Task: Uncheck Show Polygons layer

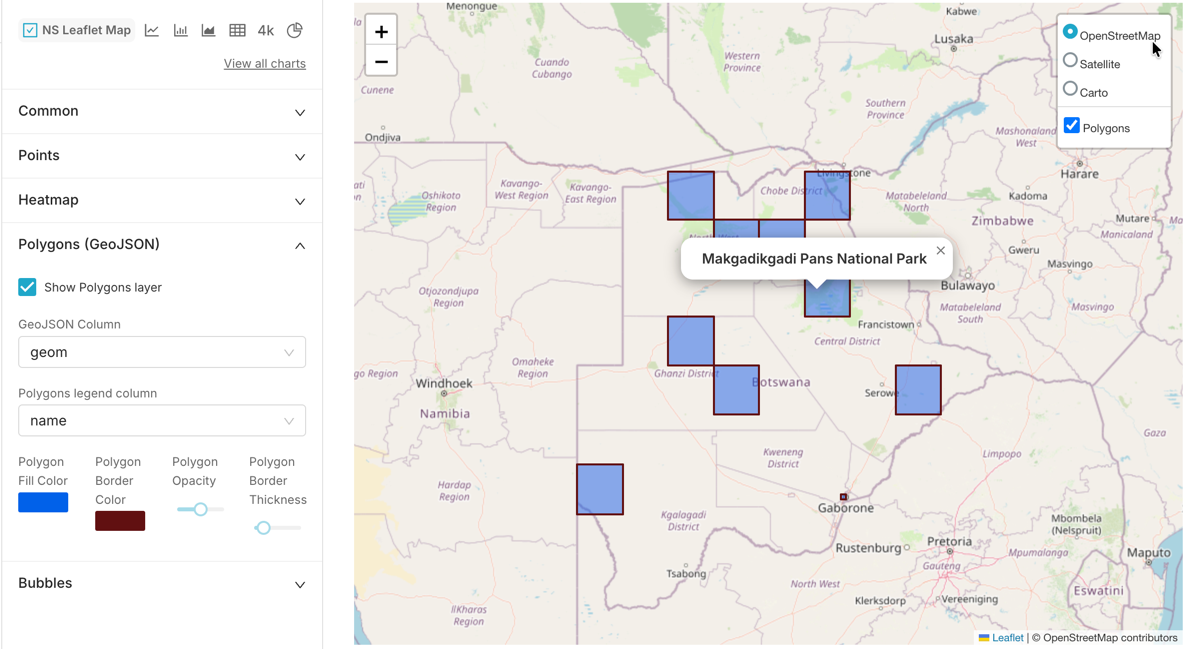Action: click(27, 287)
